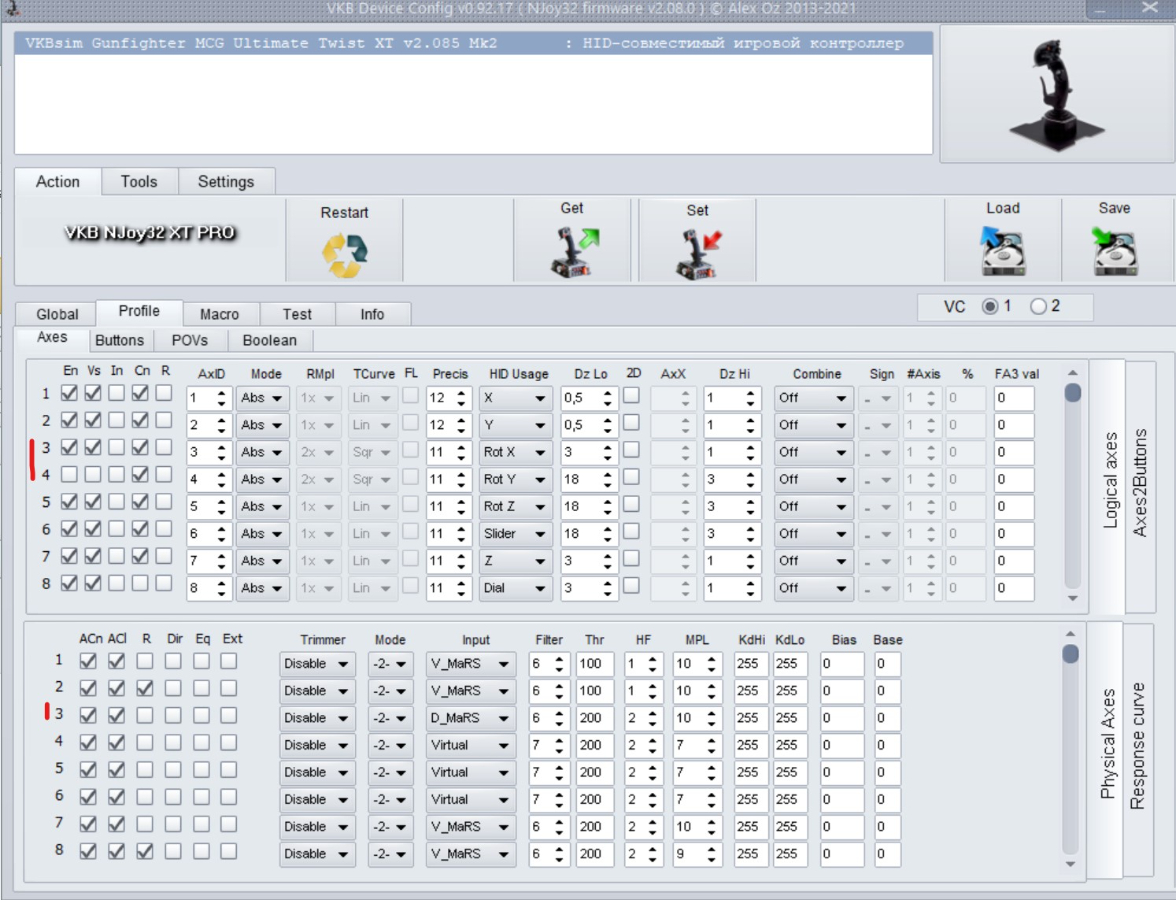
Task: Switch to the Global tab
Action: coord(57,314)
